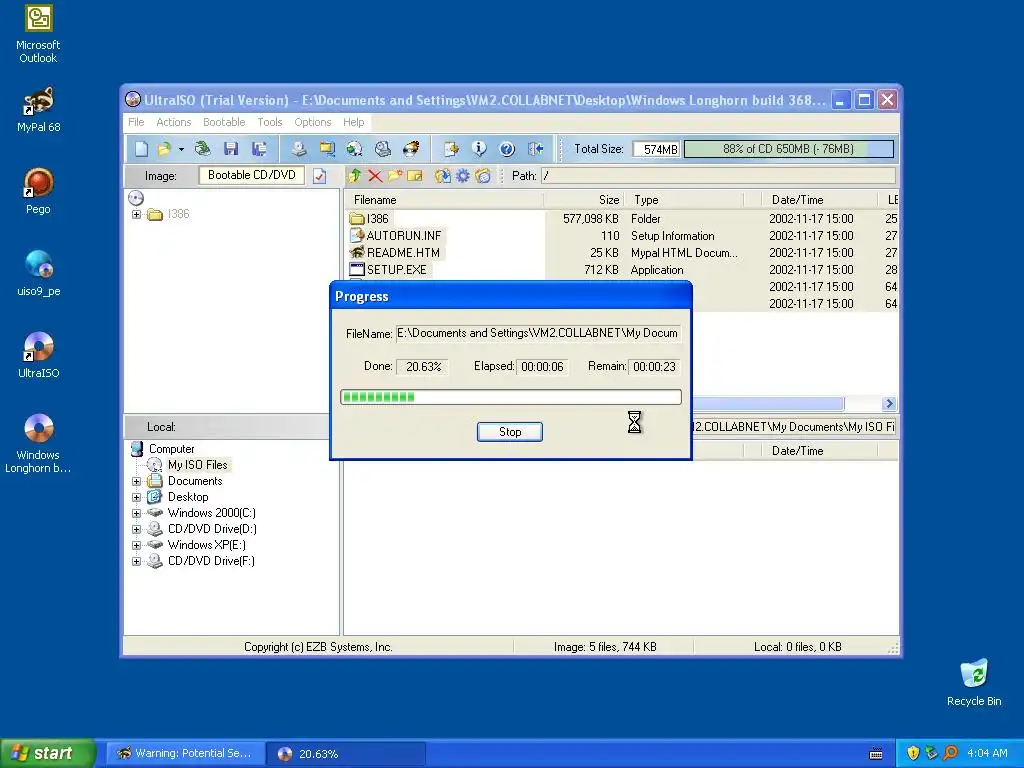Sort by the Type column header
Image resolution: width=1024 pixels, height=768 pixels.
(x=684, y=200)
